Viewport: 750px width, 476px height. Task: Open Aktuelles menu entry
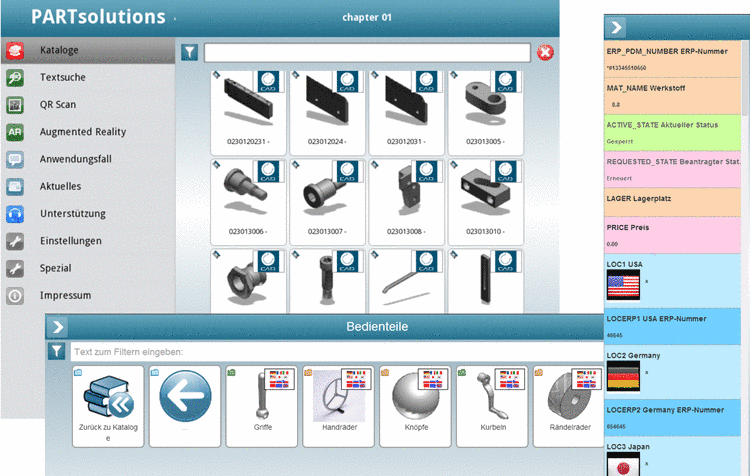[88, 187]
